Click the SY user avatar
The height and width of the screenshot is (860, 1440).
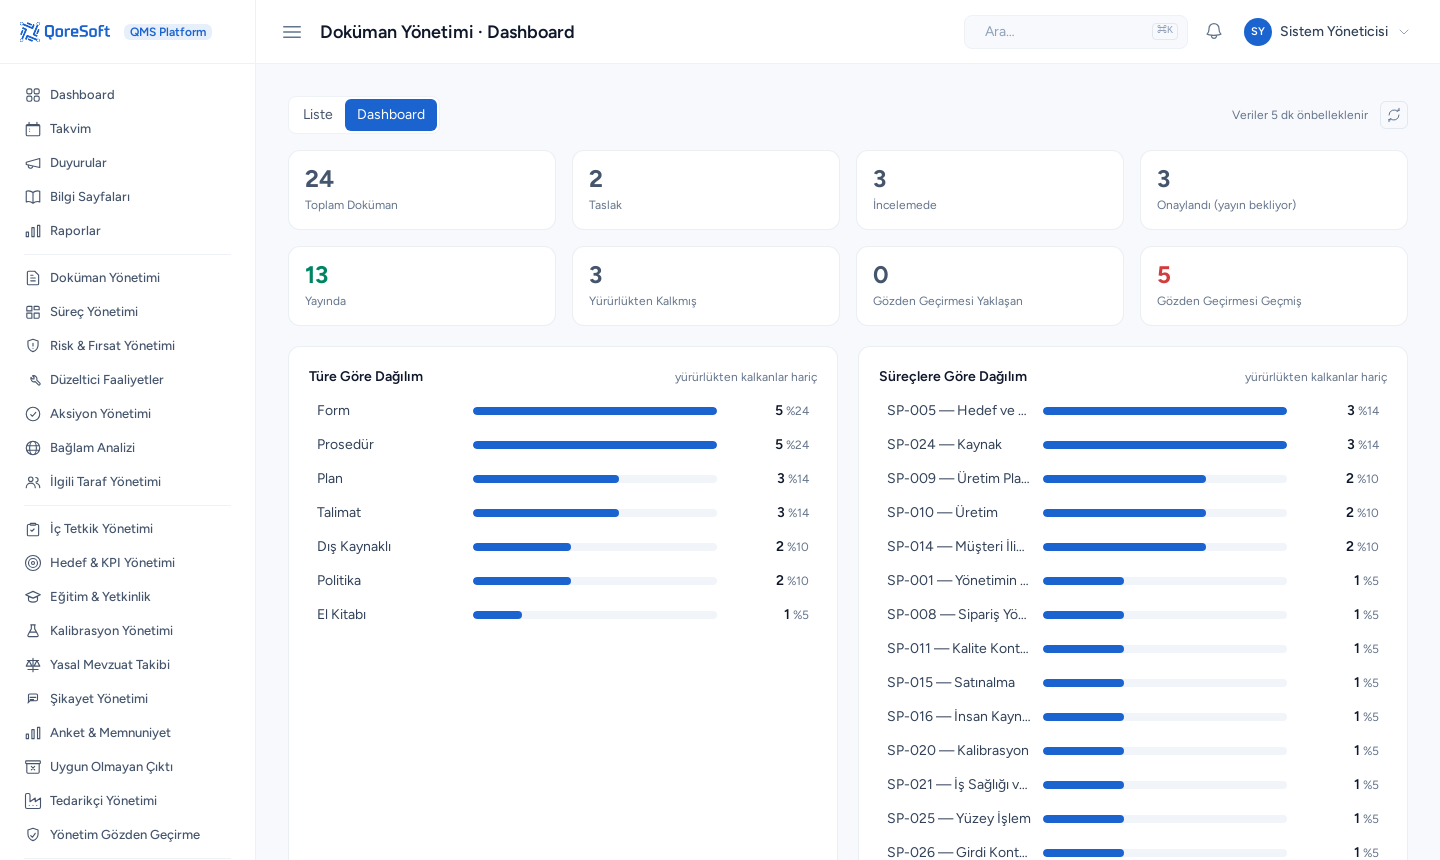tap(1258, 32)
